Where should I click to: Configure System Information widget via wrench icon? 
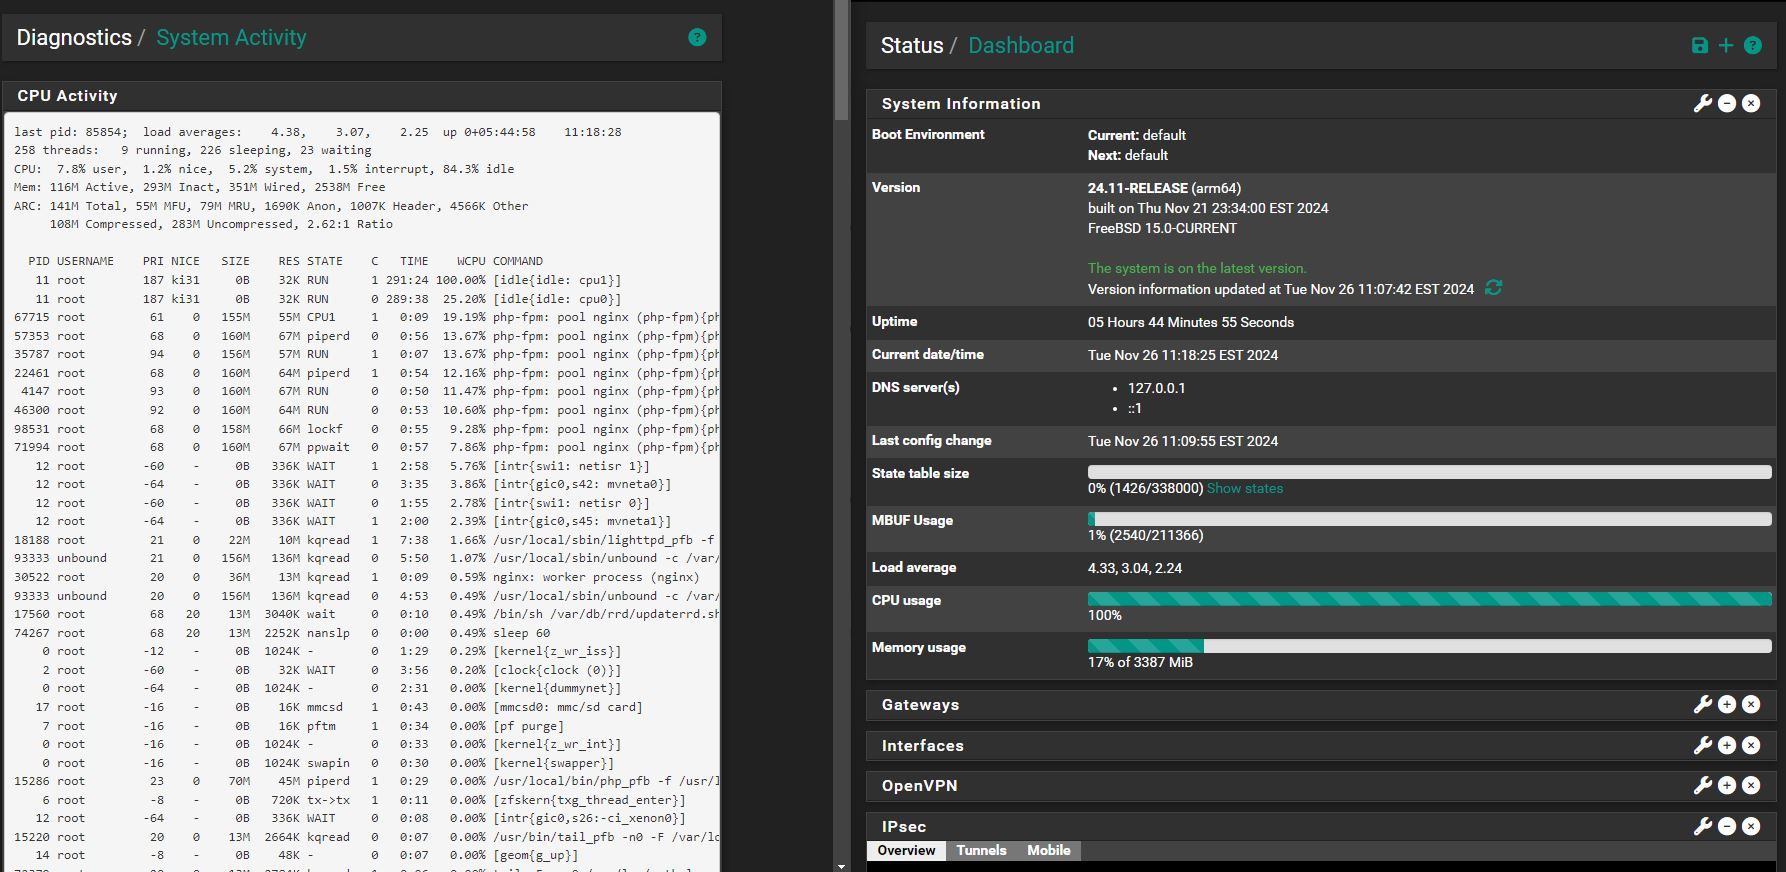click(x=1703, y=103)
